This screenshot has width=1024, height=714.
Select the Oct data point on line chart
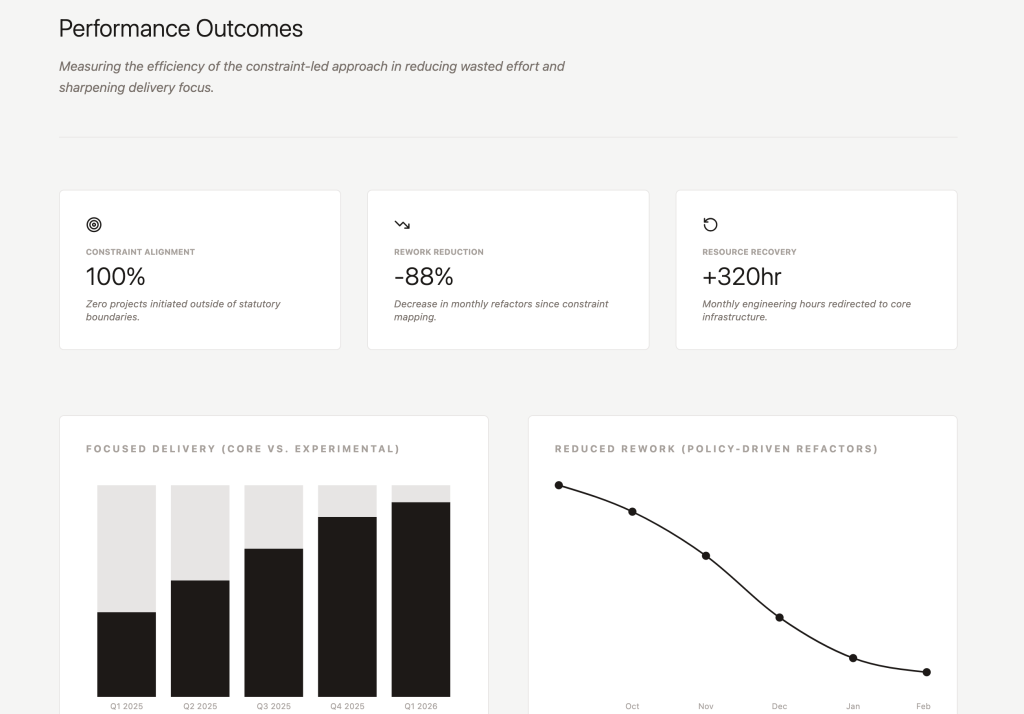tap(632, 511)
